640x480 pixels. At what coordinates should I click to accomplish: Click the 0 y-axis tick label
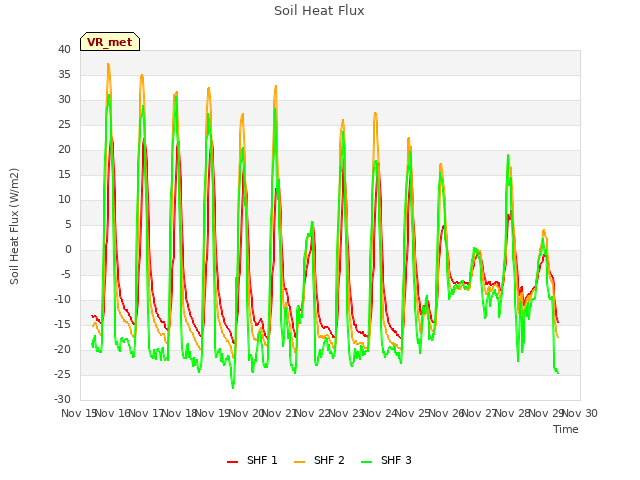click(x=68, y=249)
